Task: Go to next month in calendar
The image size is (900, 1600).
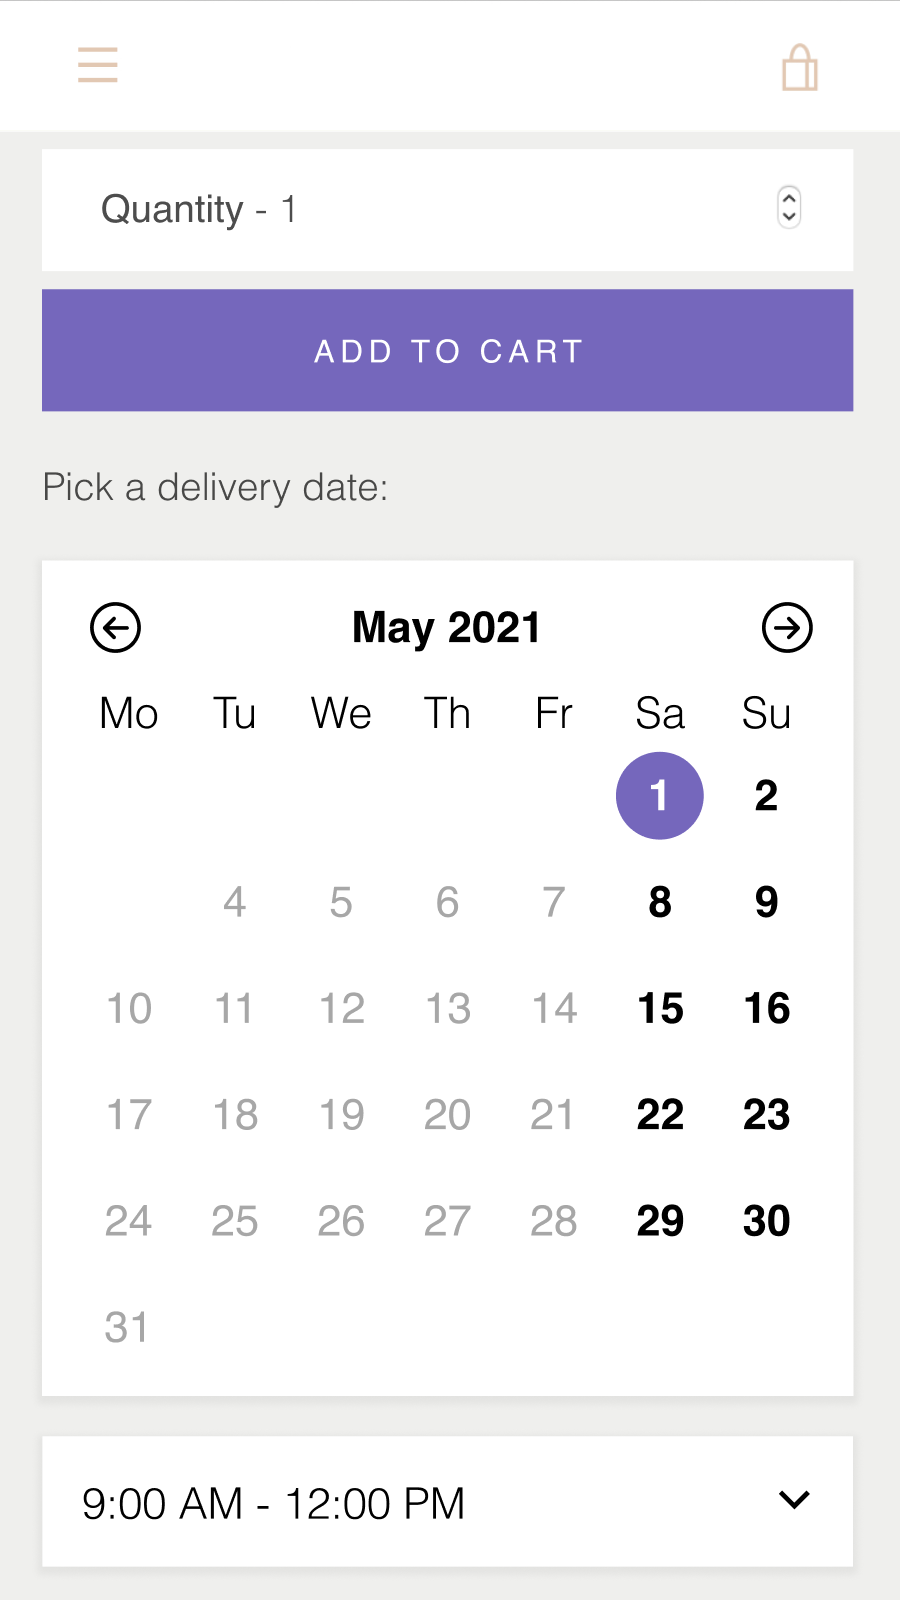Action: pos(787,628)
